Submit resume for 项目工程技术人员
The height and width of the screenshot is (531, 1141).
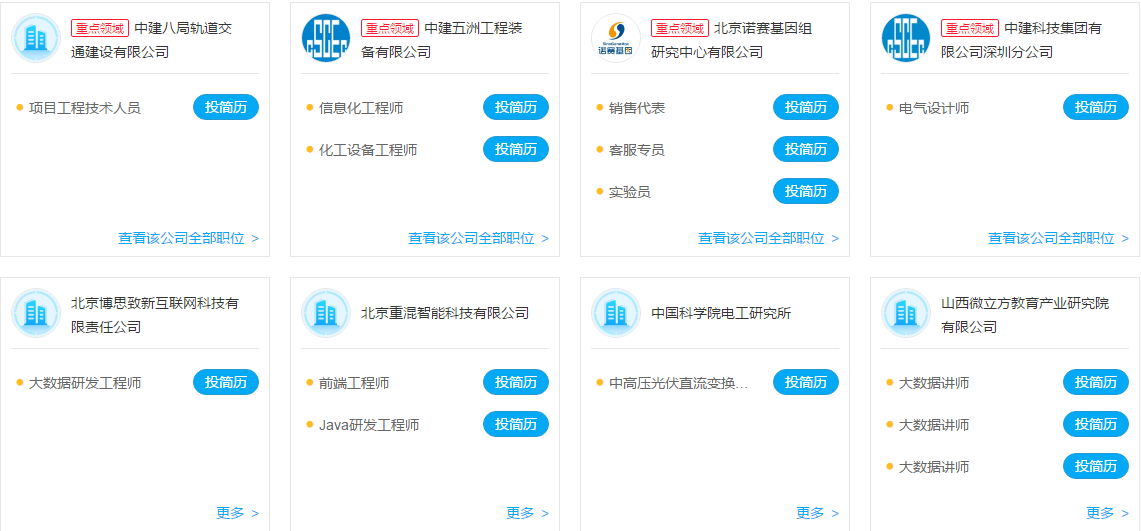coord(226,107)
